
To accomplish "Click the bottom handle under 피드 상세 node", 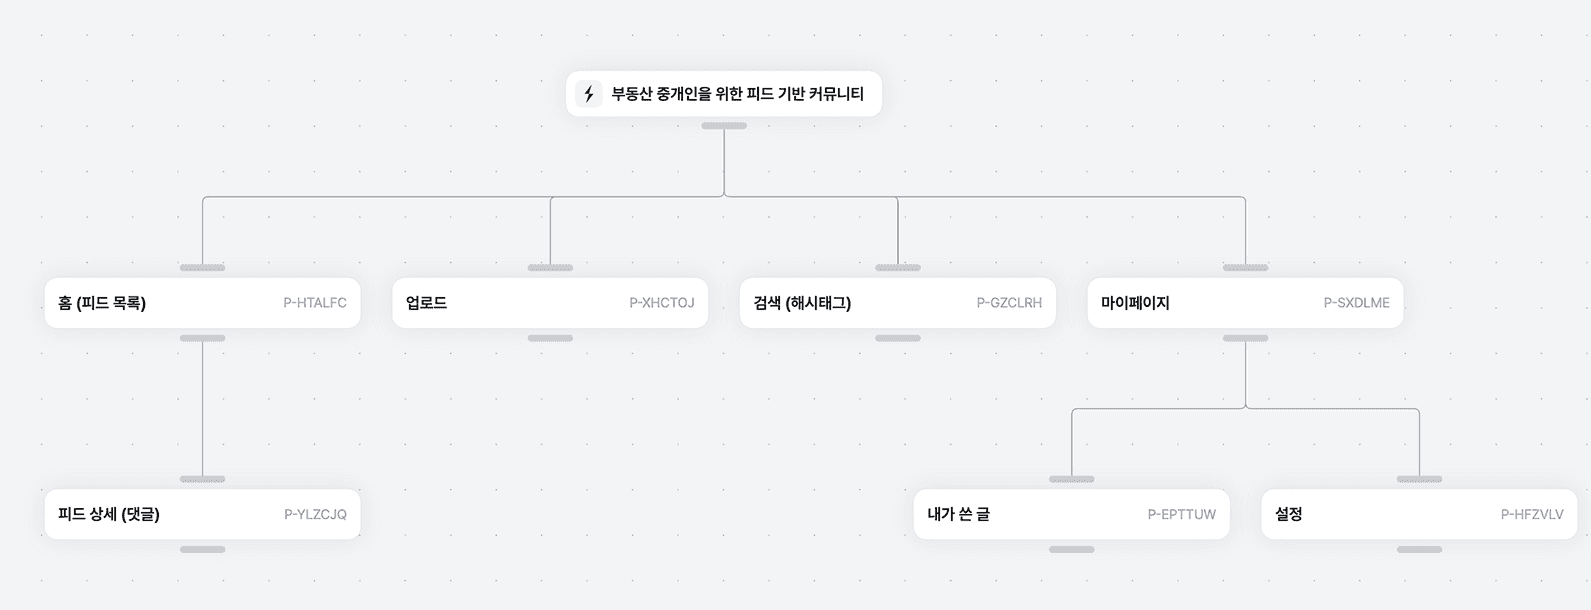I will (x=202, y=549).
